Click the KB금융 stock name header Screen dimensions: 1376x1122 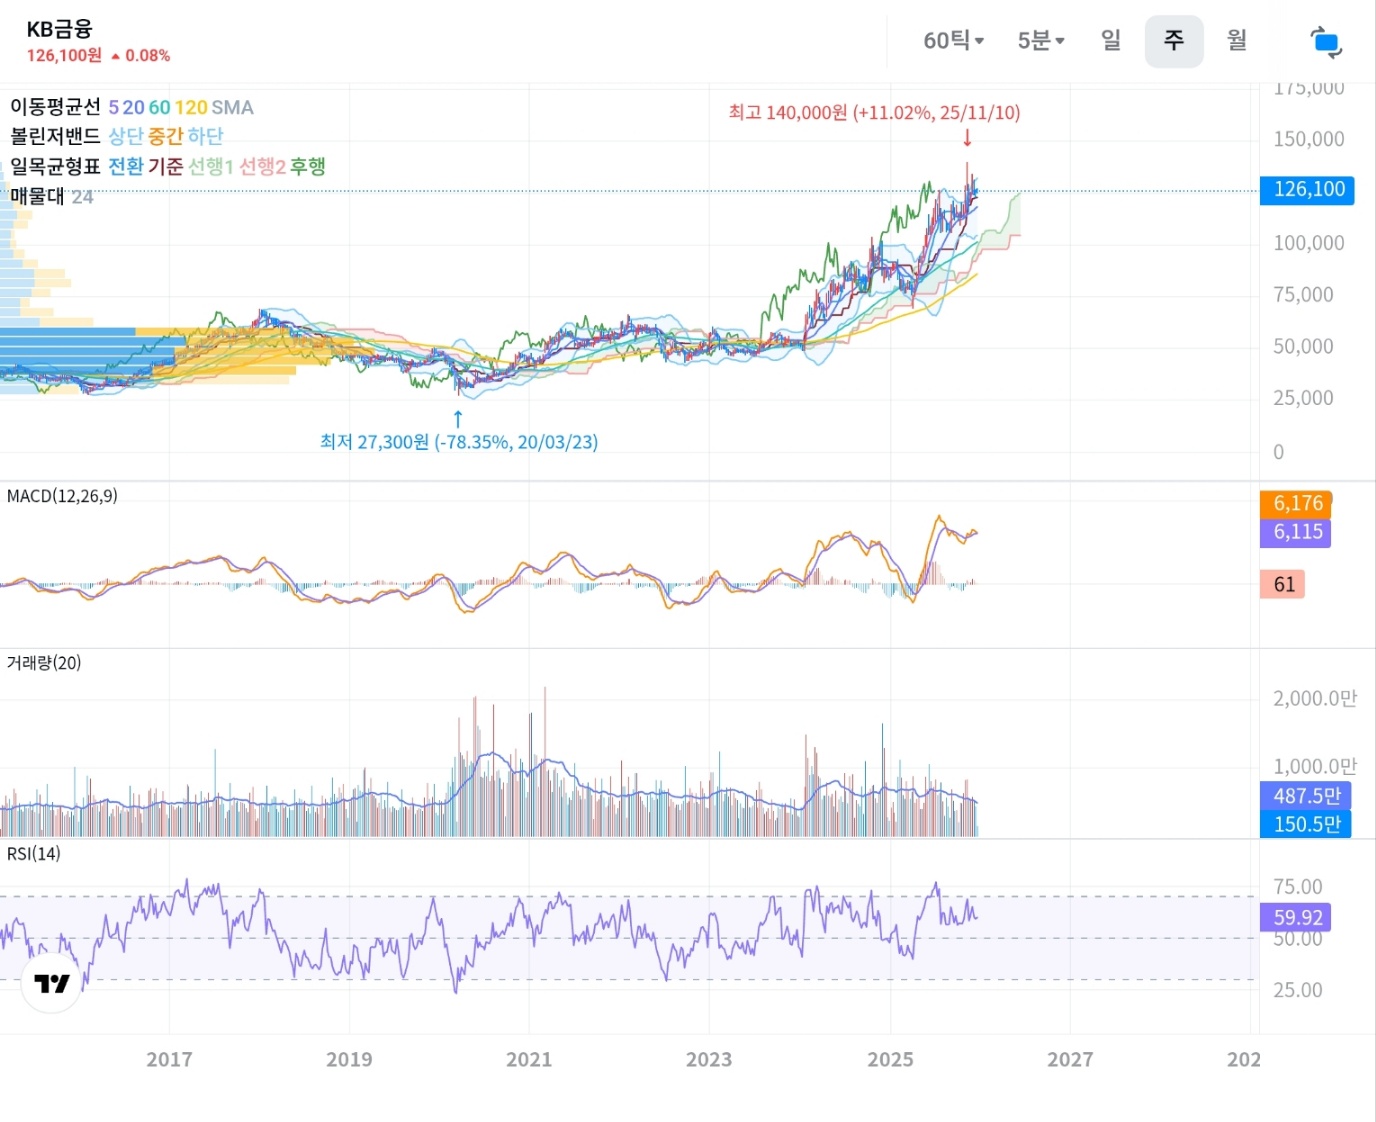click(59, 29)
